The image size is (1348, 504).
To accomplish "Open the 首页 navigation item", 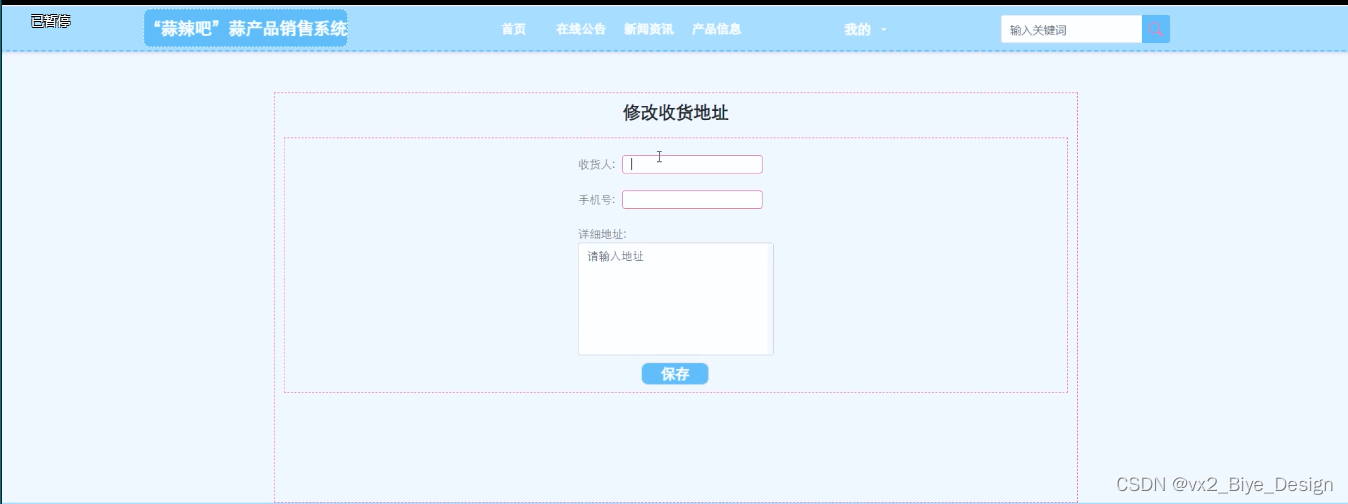I will [x=513, y=29].
